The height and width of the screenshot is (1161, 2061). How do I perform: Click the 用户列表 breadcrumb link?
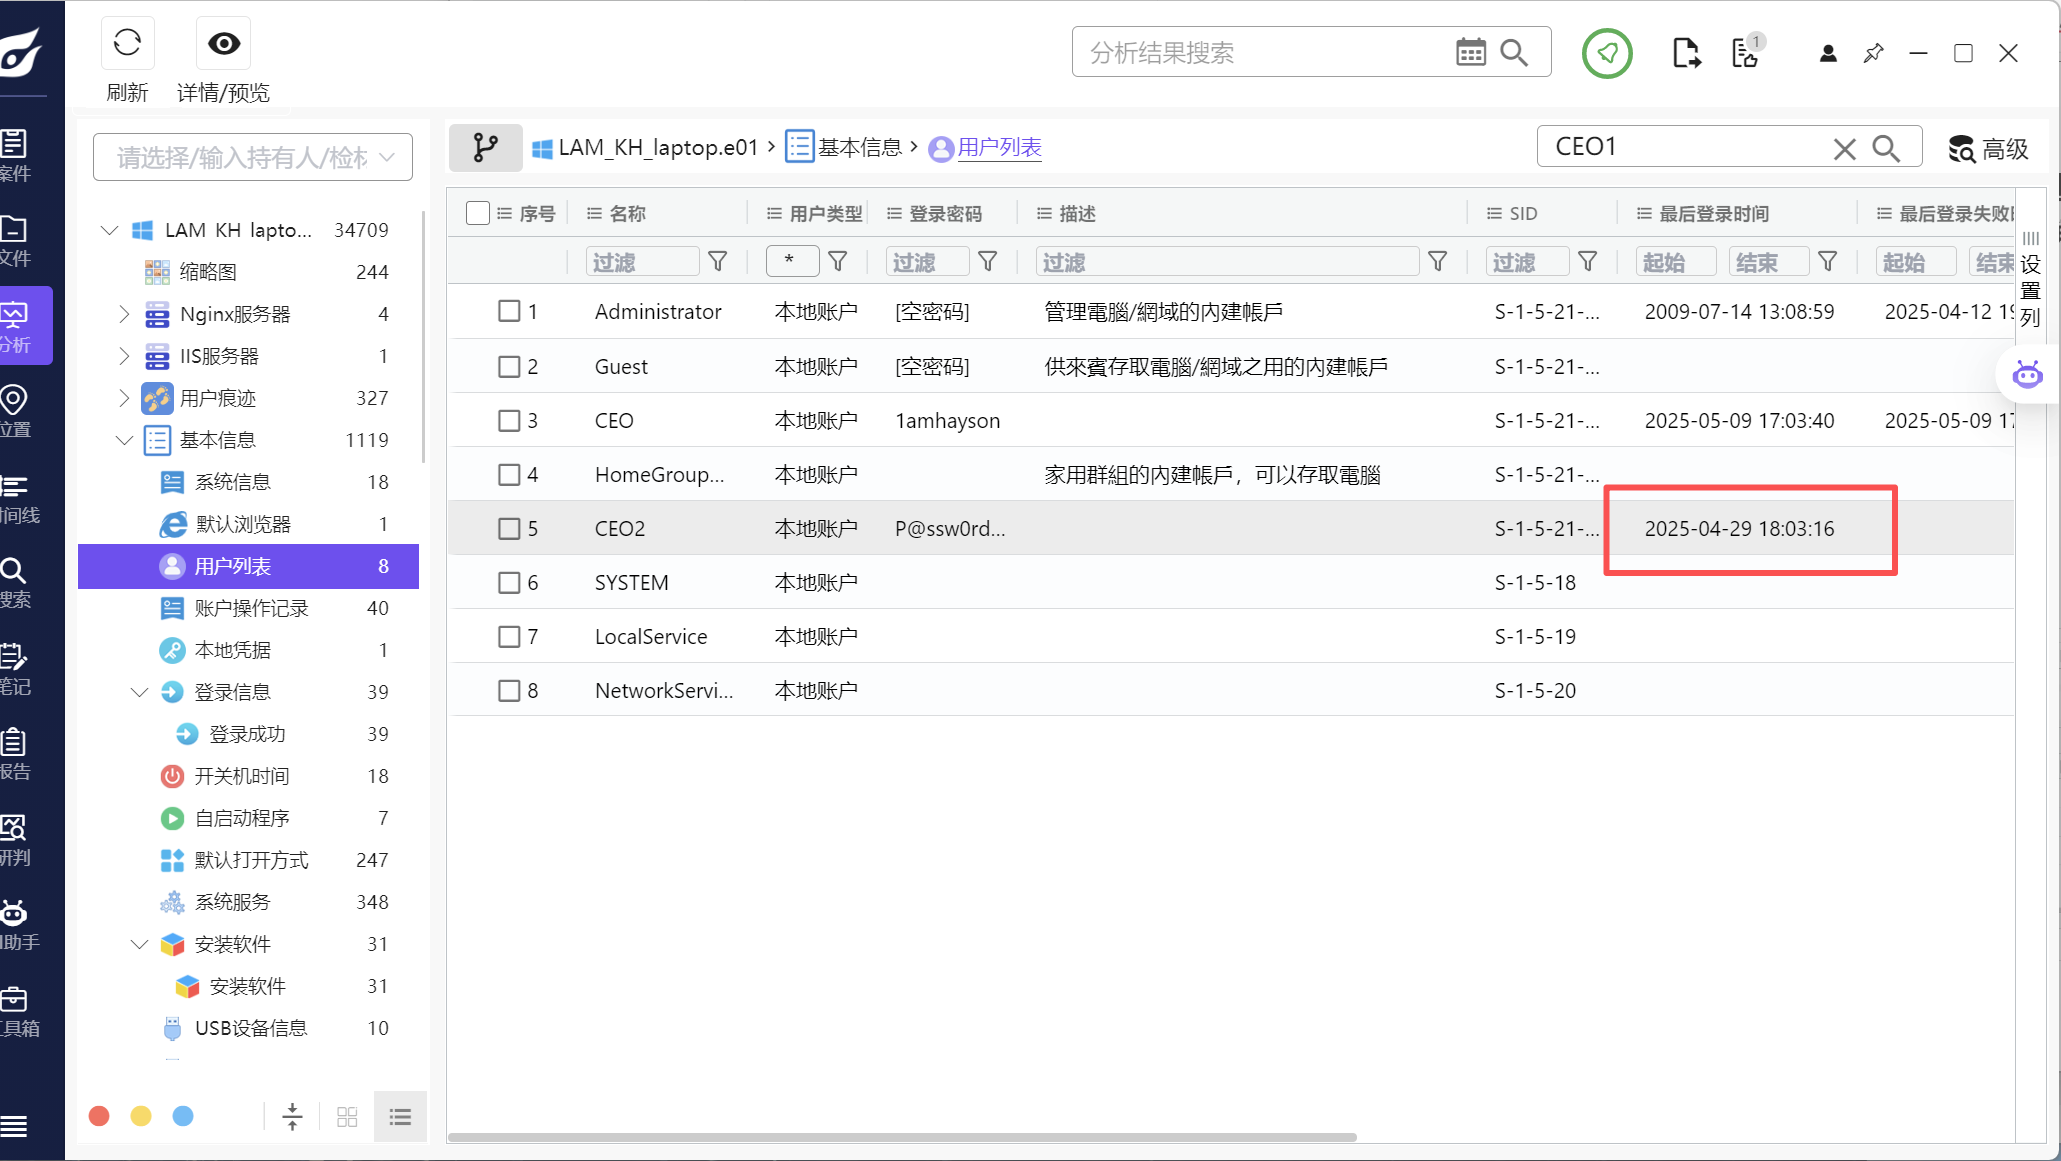pos(999,148)
